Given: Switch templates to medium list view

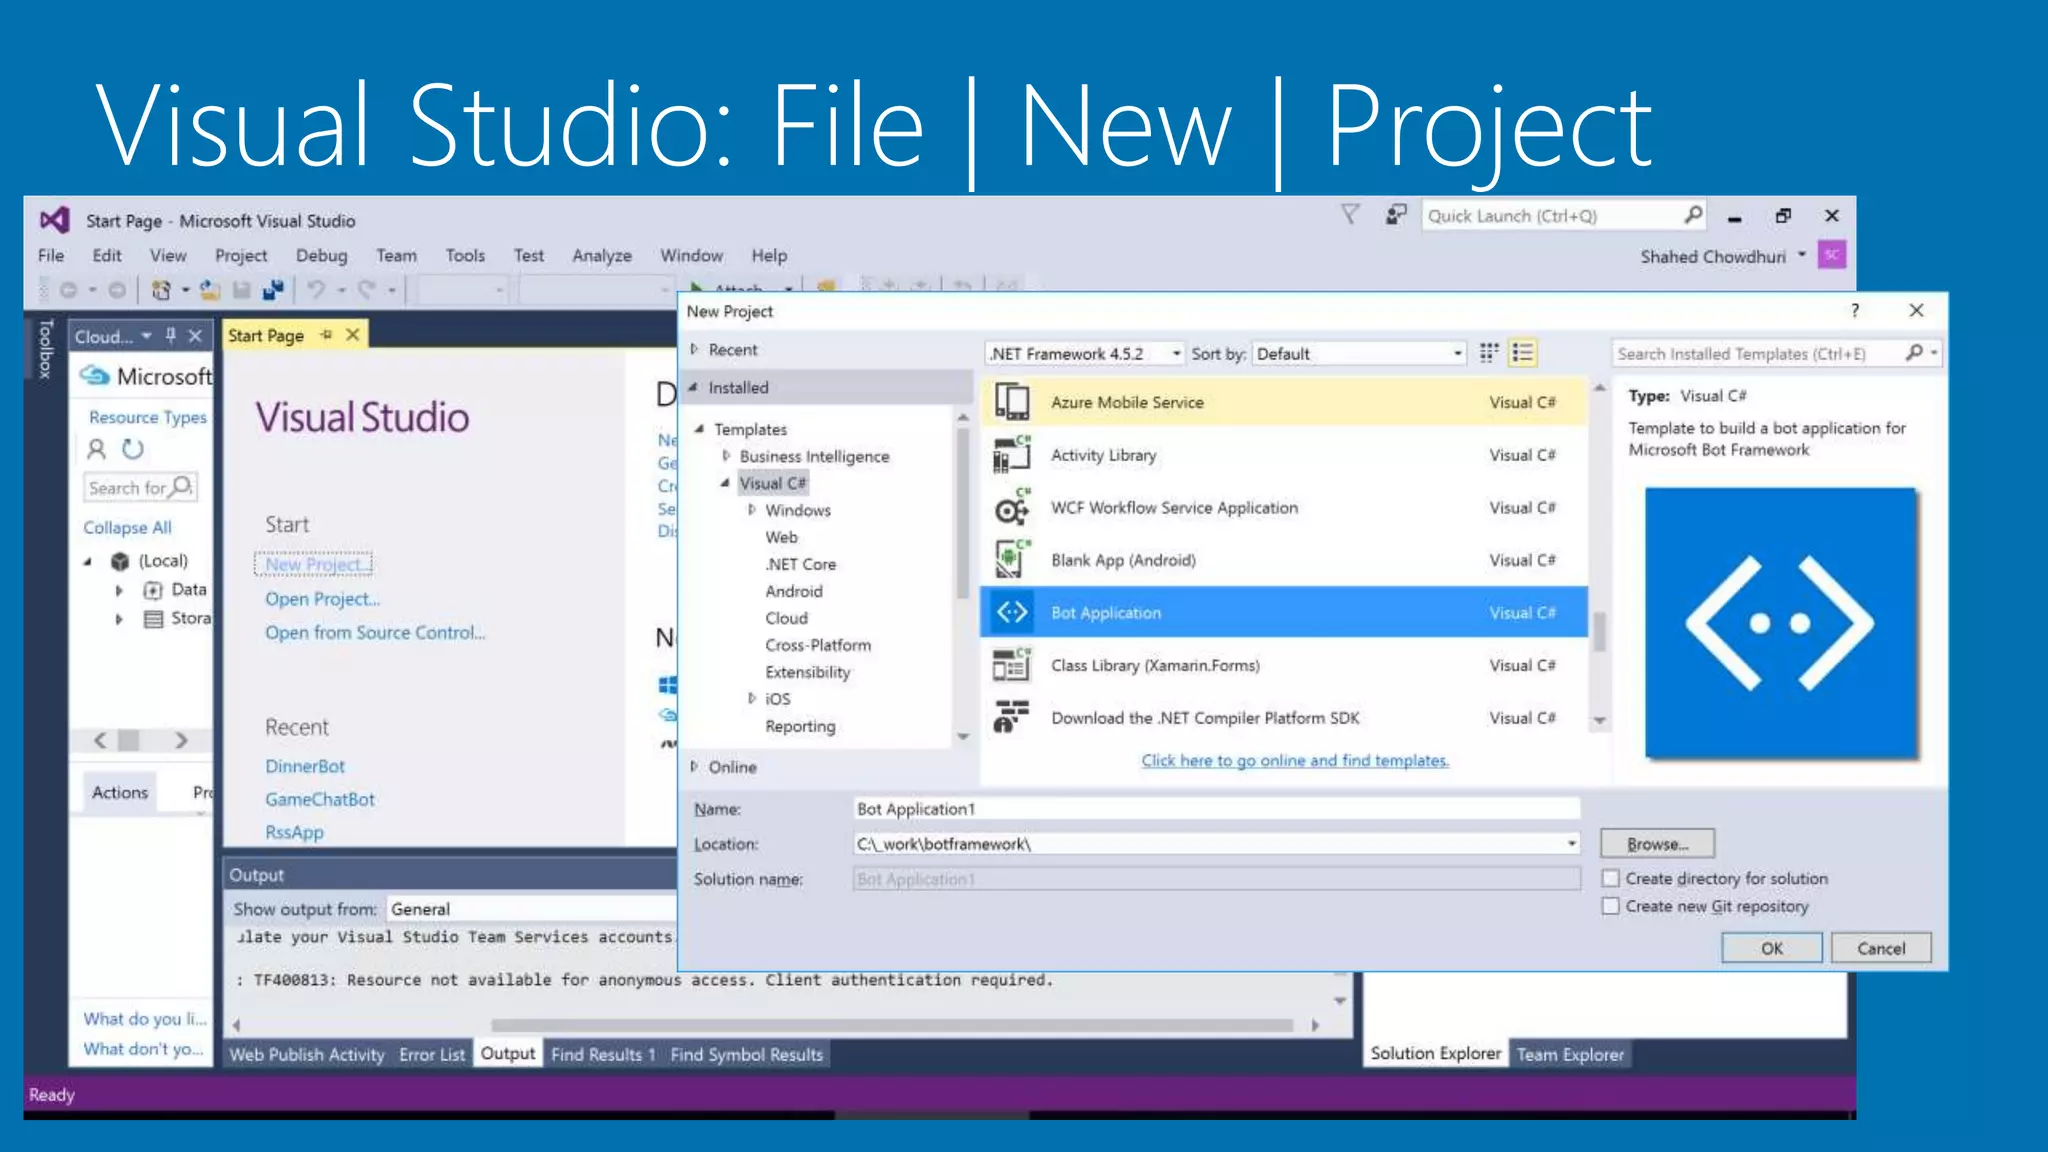Looking at the screenshot, I should pos(1523,353).
